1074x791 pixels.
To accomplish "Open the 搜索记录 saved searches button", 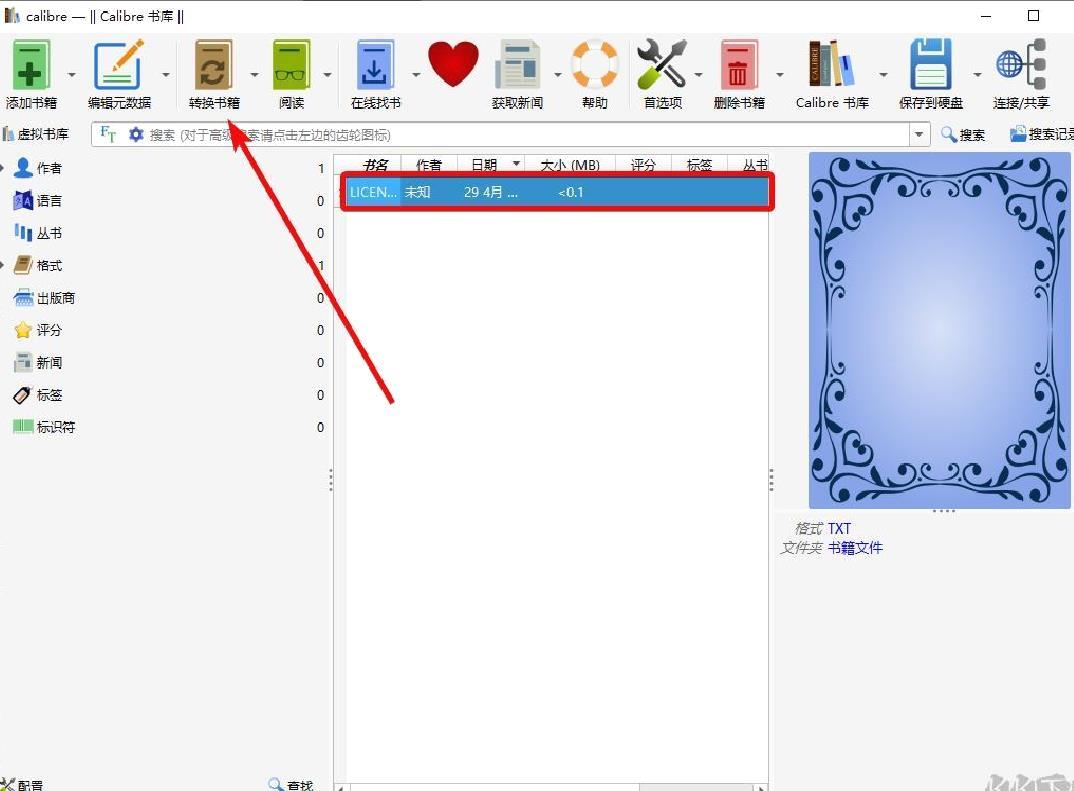I will [1041, 134].
